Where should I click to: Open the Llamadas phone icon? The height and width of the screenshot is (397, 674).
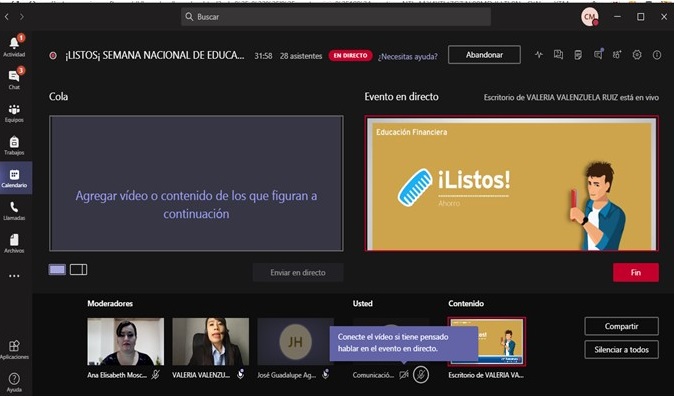(14, 211)
